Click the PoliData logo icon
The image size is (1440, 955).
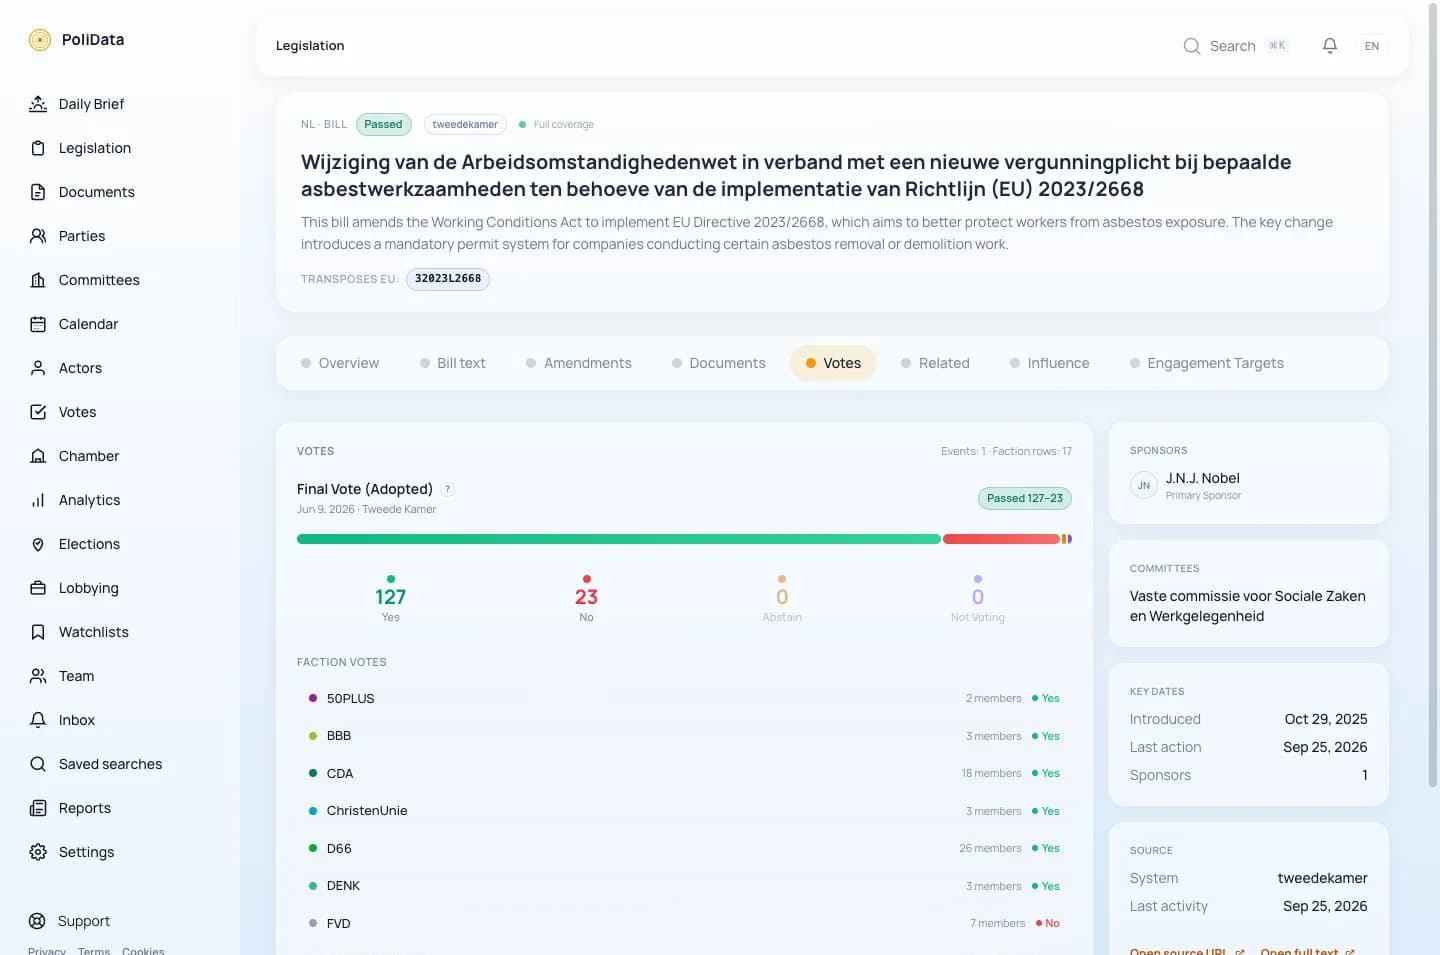click(40, 40)
